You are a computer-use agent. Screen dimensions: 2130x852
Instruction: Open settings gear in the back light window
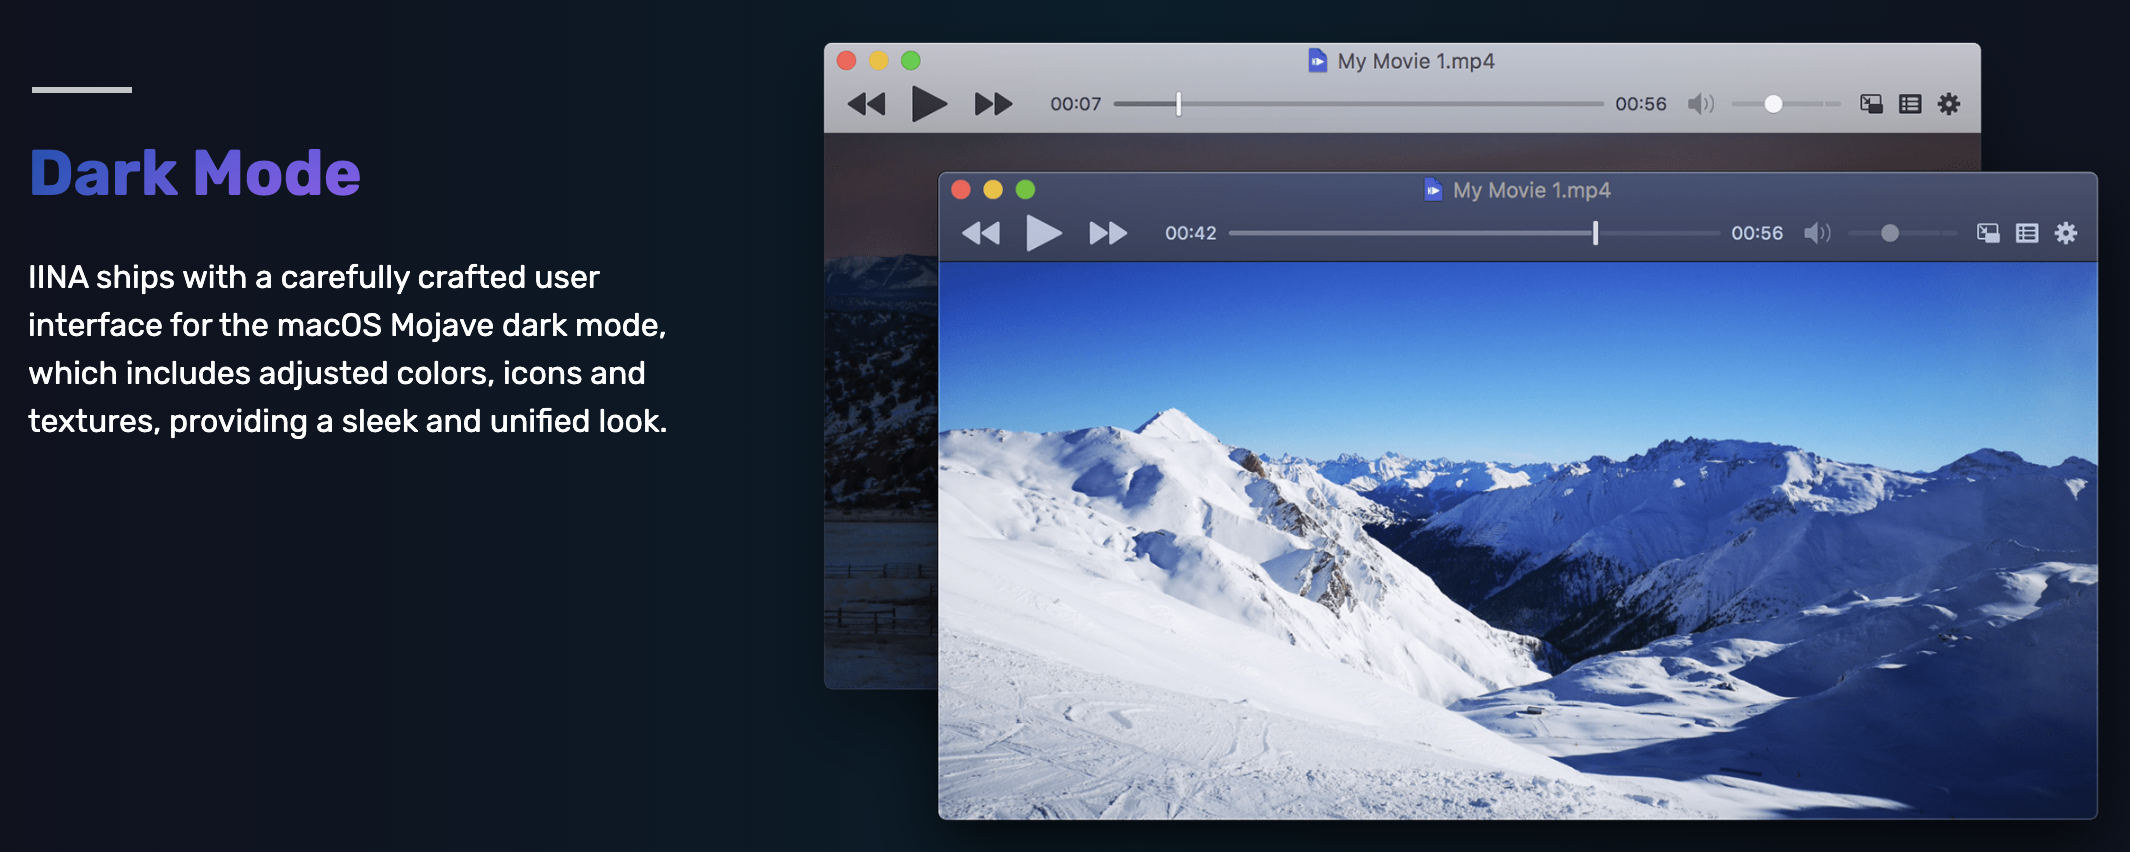1949,104
